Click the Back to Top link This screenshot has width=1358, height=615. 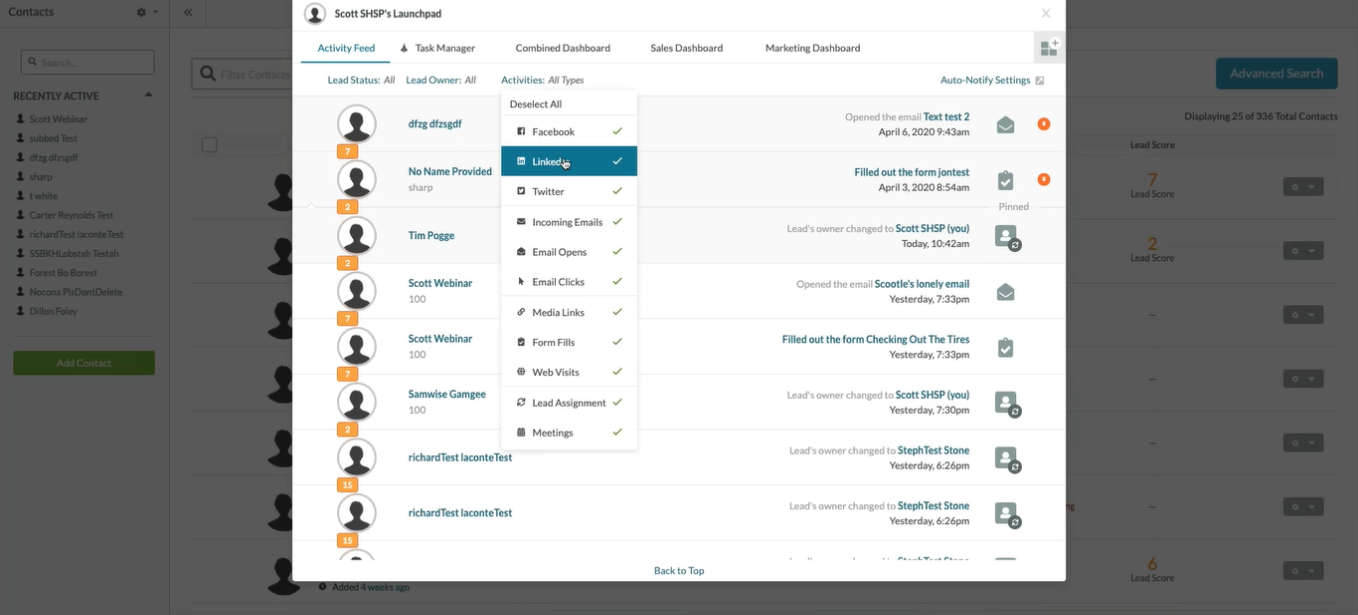point(679,571)
